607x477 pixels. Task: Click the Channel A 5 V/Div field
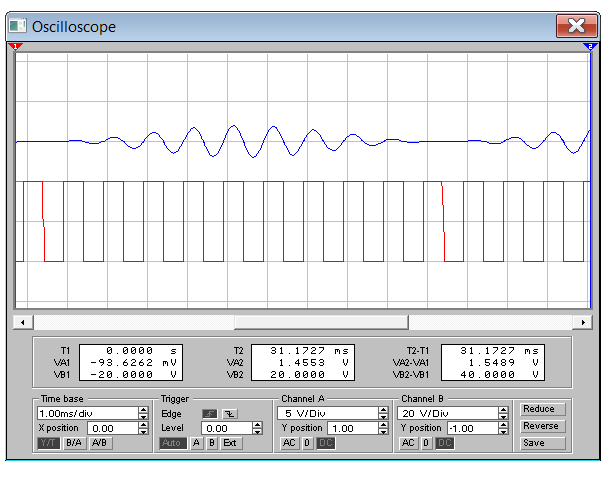[x=328, y=414]
